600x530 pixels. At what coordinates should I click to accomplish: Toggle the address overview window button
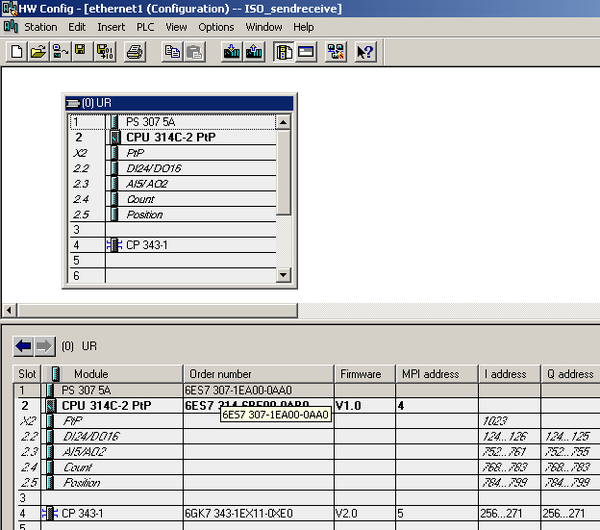click(x=305, y=52)
